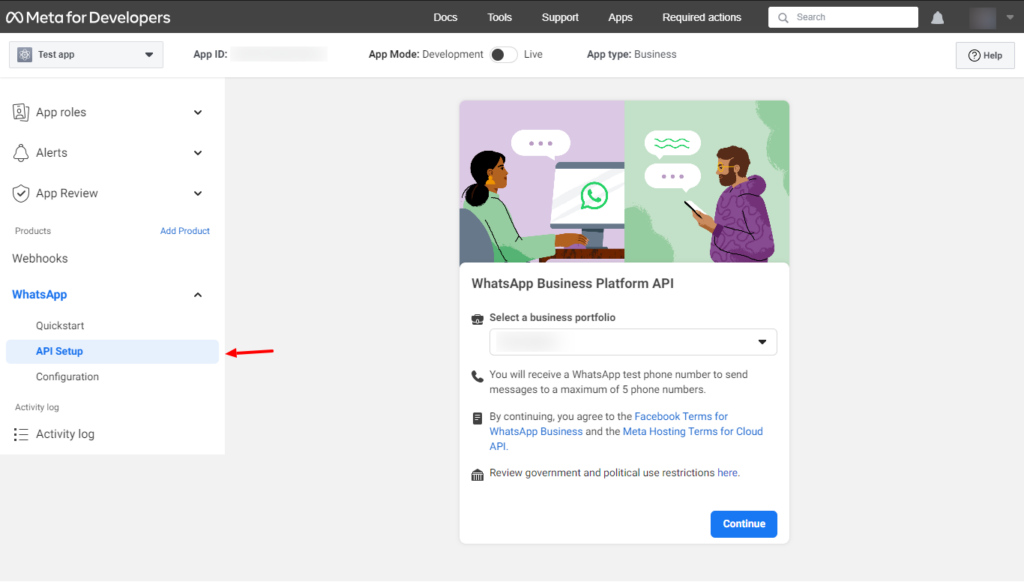
Task: Click the blue Continue button
Action: (x=743, y=524)
